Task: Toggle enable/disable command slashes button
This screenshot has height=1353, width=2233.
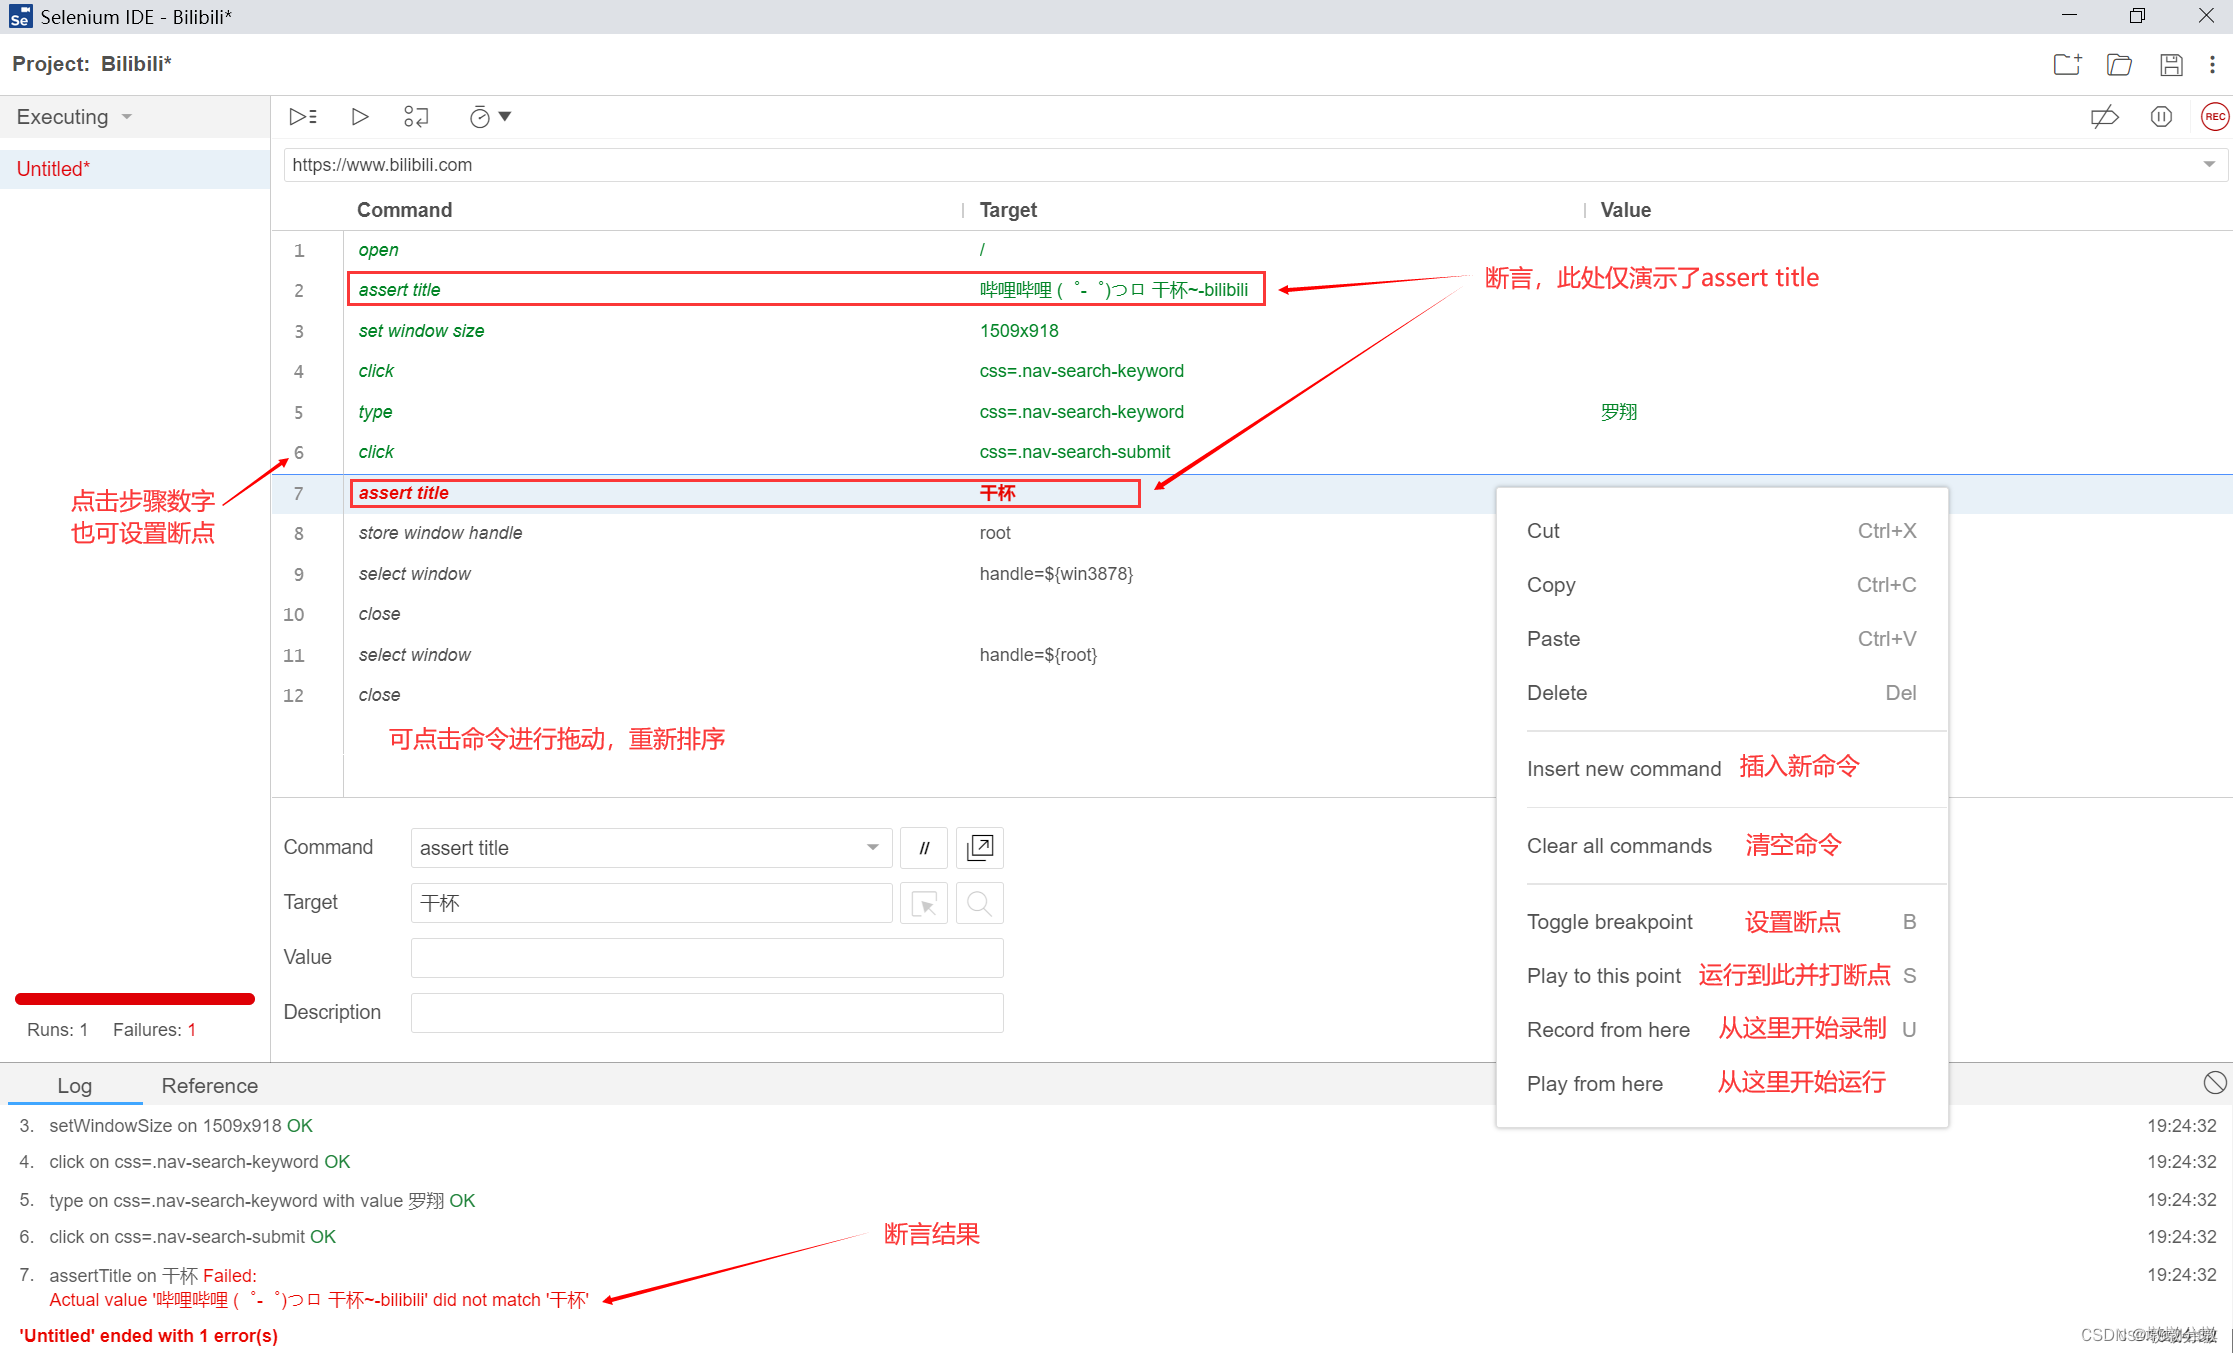Action: [924, 848]
